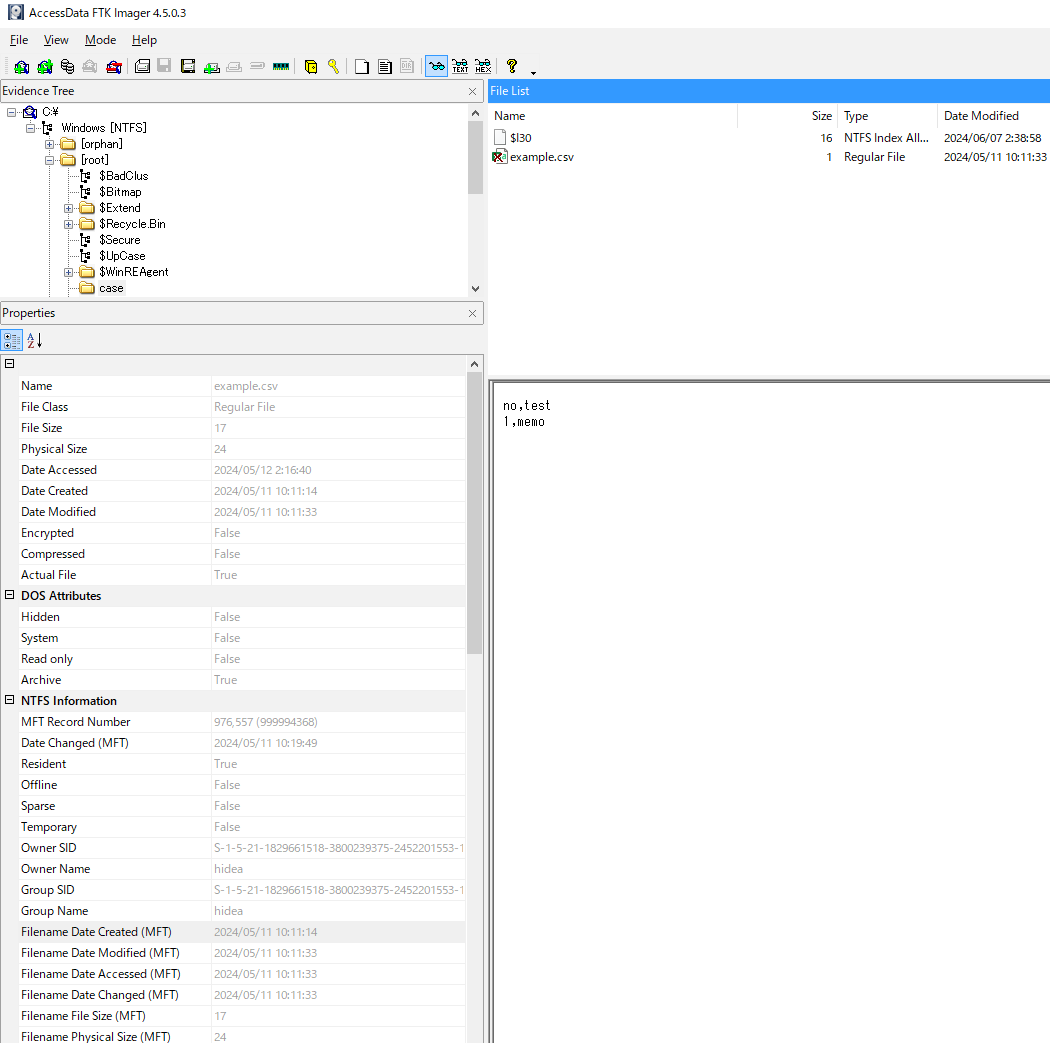Click Evidence Tree scrollbar down arrow

pos(475,289)
